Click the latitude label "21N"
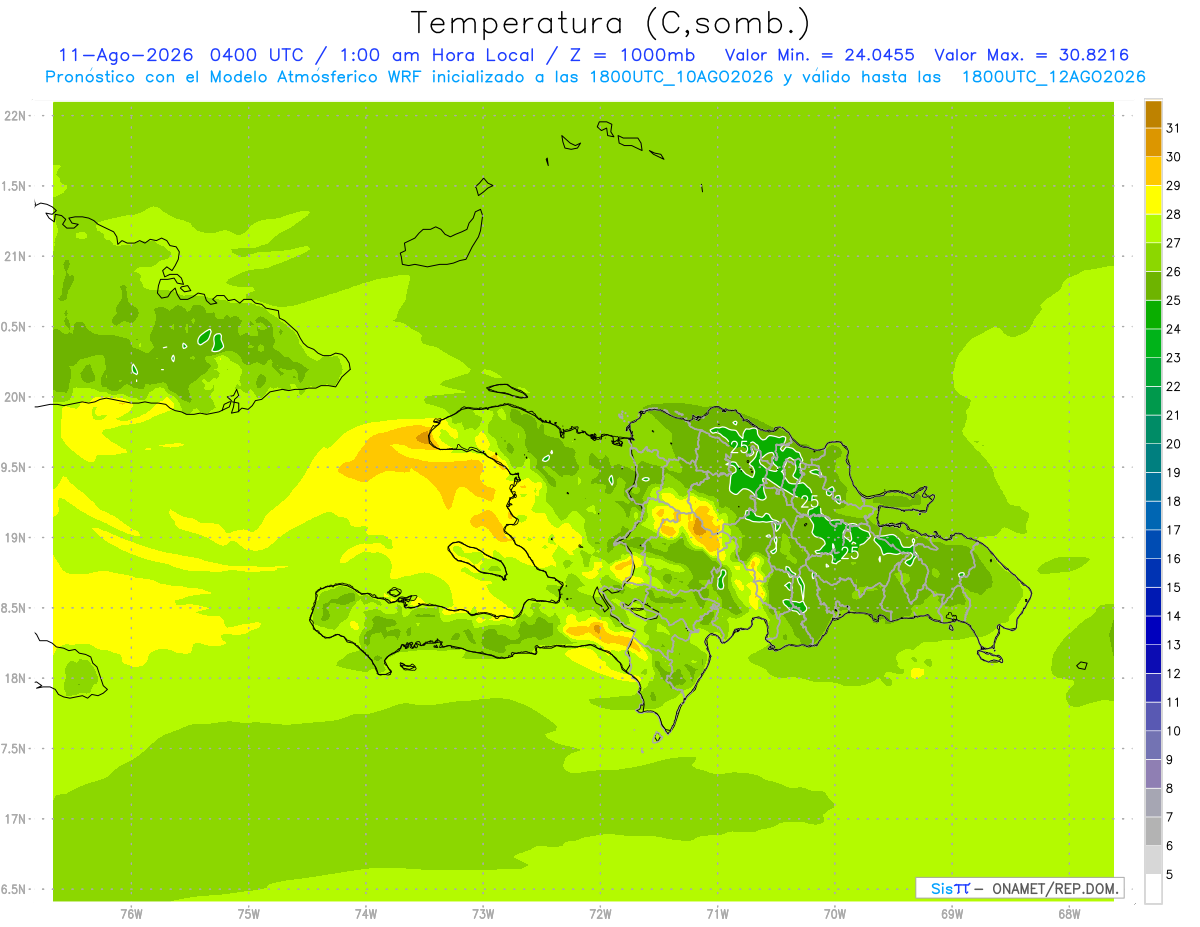This screenshot has height=927, width=1200. 15,257
